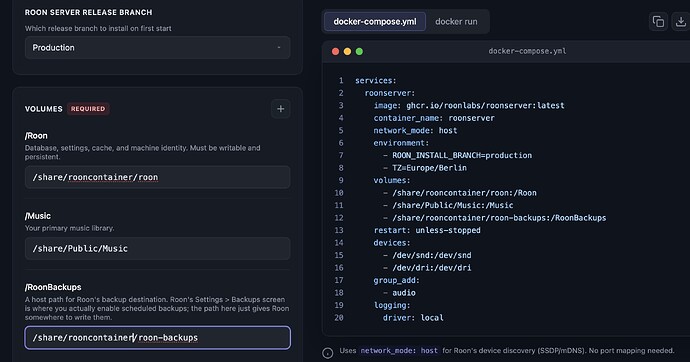The image size is (690, 362).
Task: Click the TZ=Europe/Berlin line
Action: [x=425, y=168]
